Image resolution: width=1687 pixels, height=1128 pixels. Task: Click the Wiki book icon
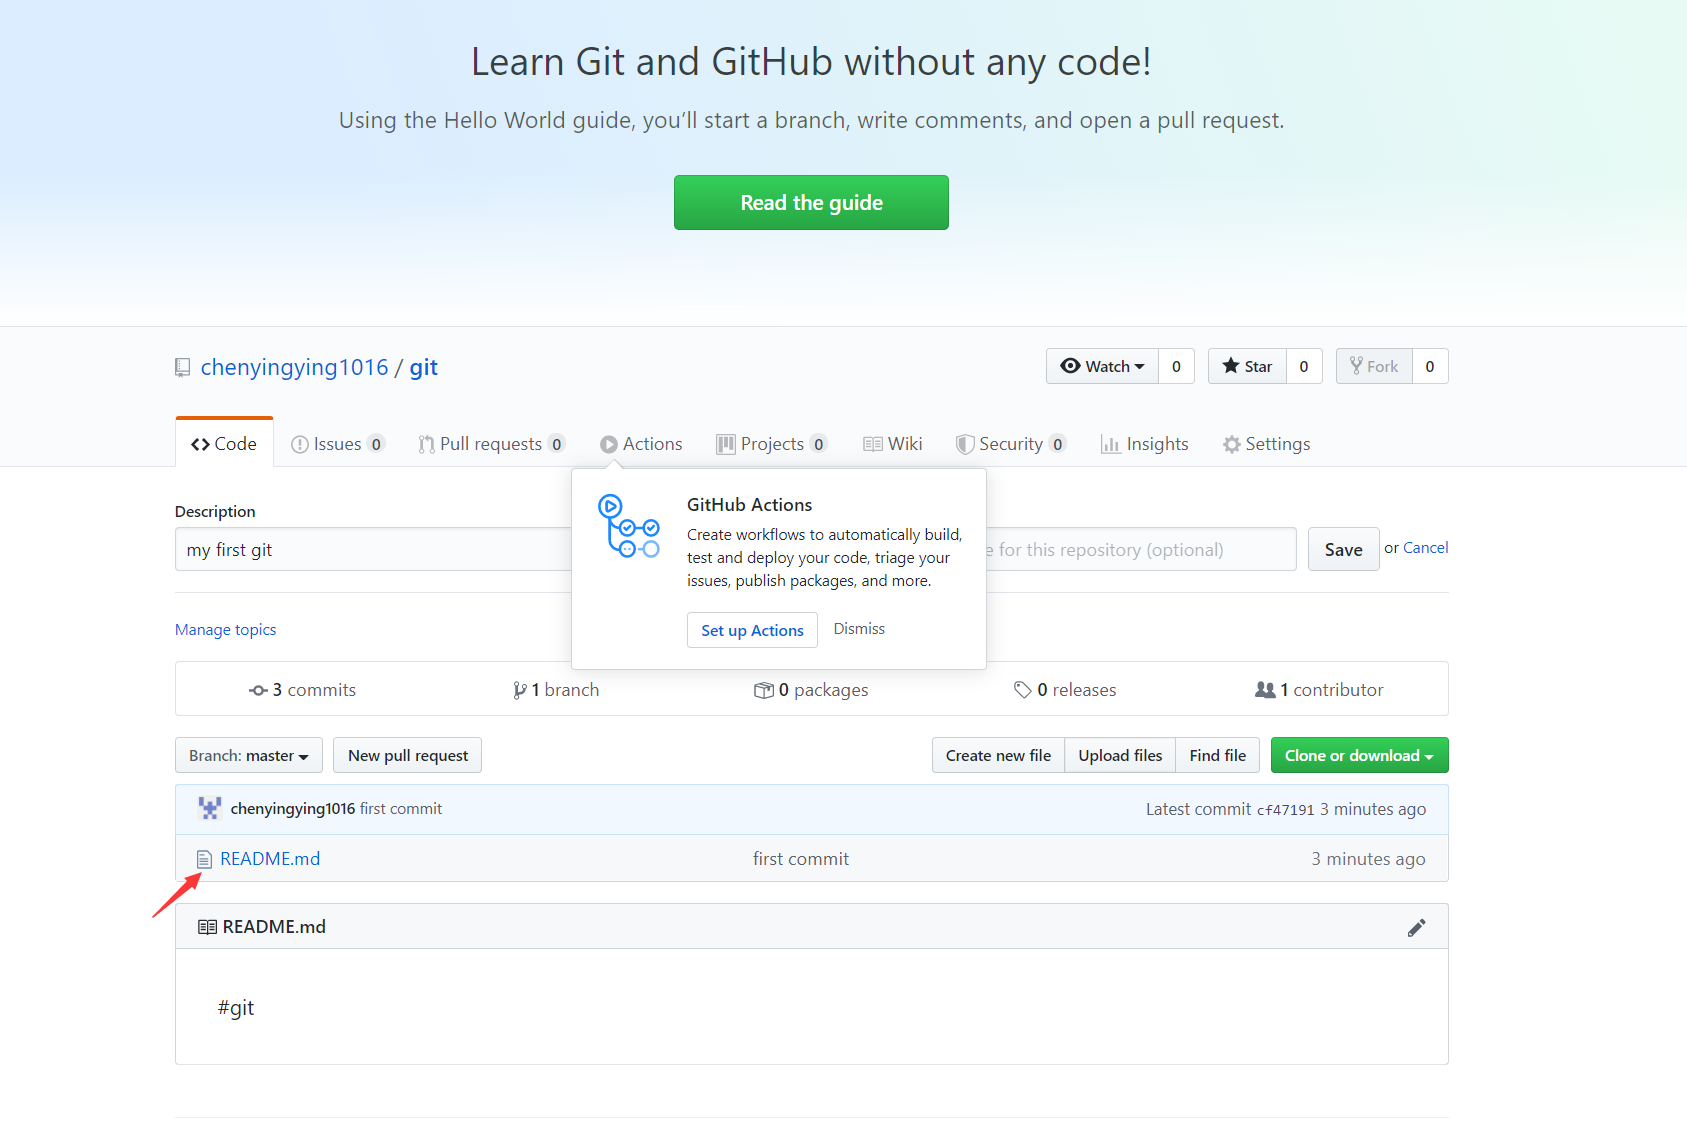pyautogui.click(x=873, y=444)
